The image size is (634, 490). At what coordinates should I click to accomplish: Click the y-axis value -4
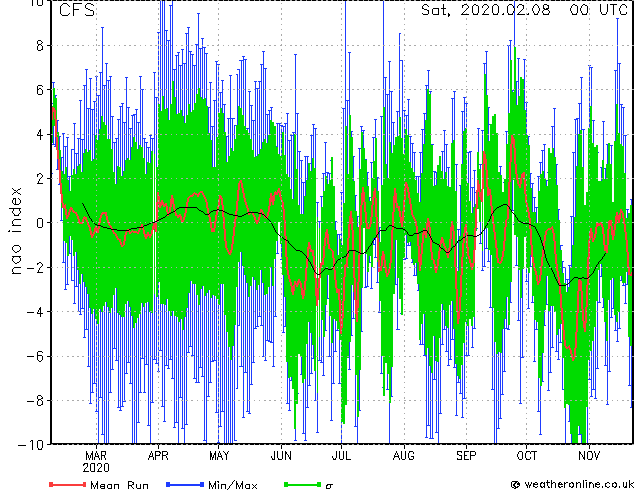pos(35,312)
